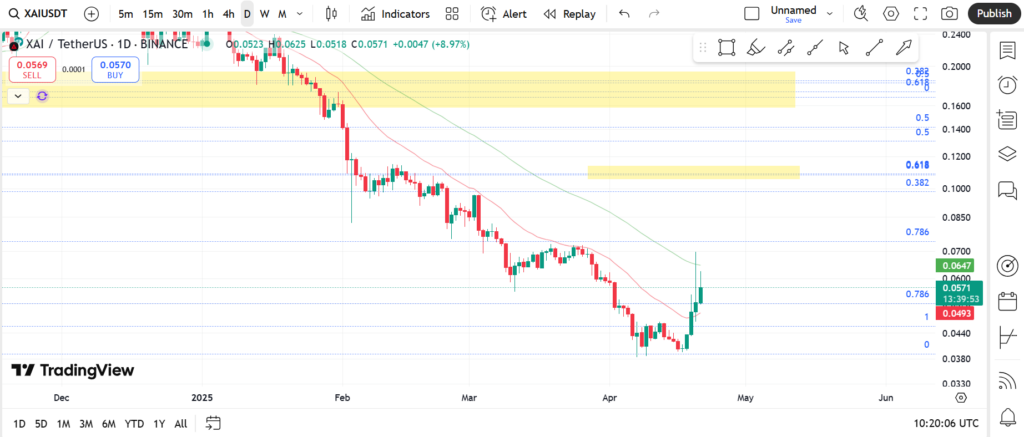Toggle the Replay mode

click(x=569, y=14)
